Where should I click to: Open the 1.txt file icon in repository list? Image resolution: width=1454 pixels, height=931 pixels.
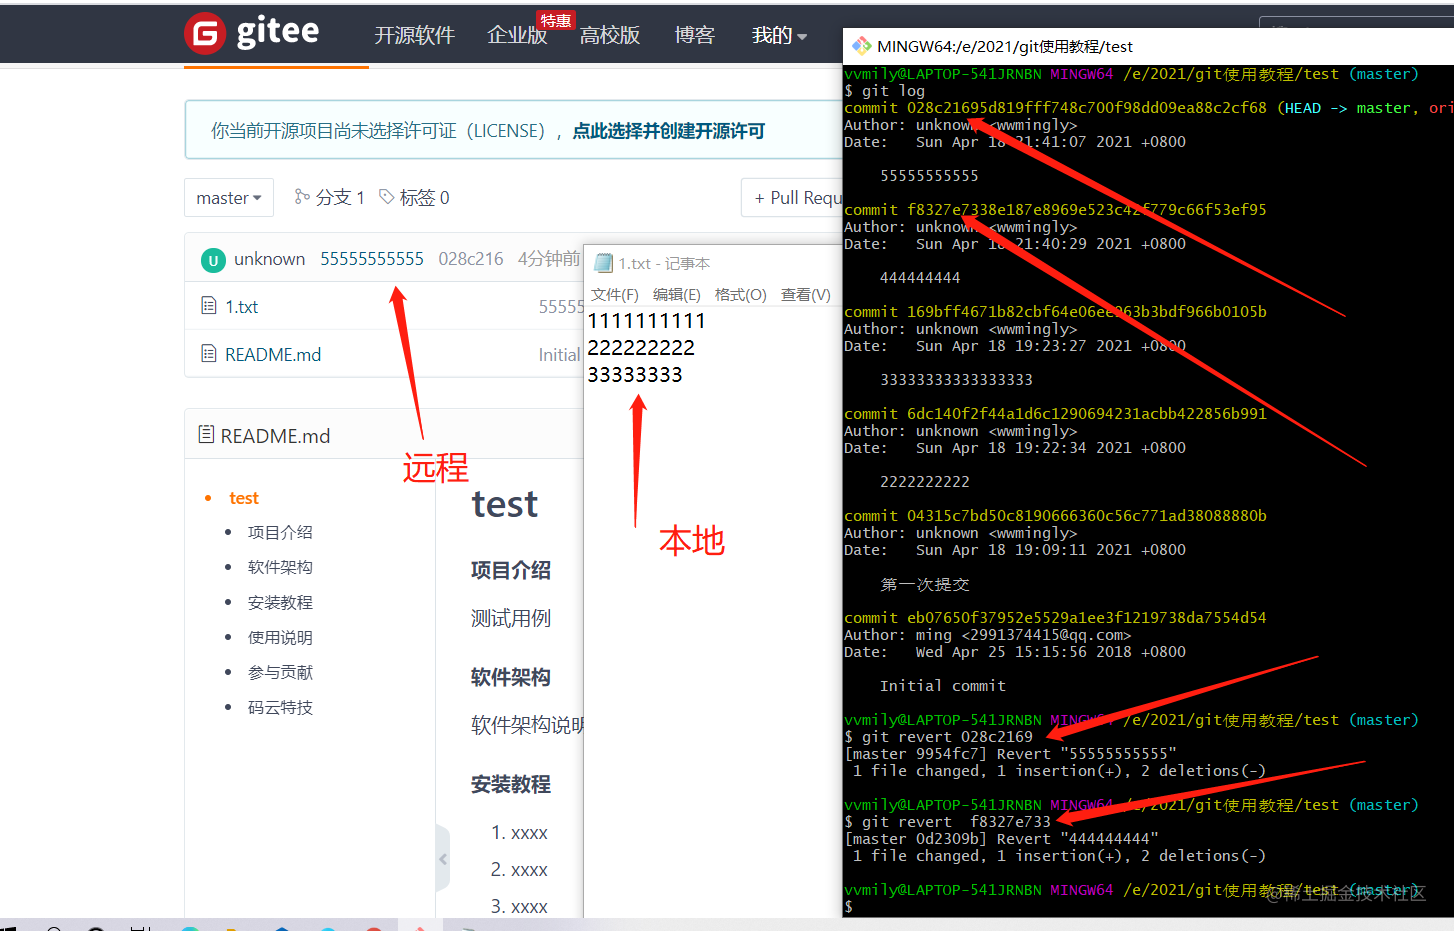209,305
